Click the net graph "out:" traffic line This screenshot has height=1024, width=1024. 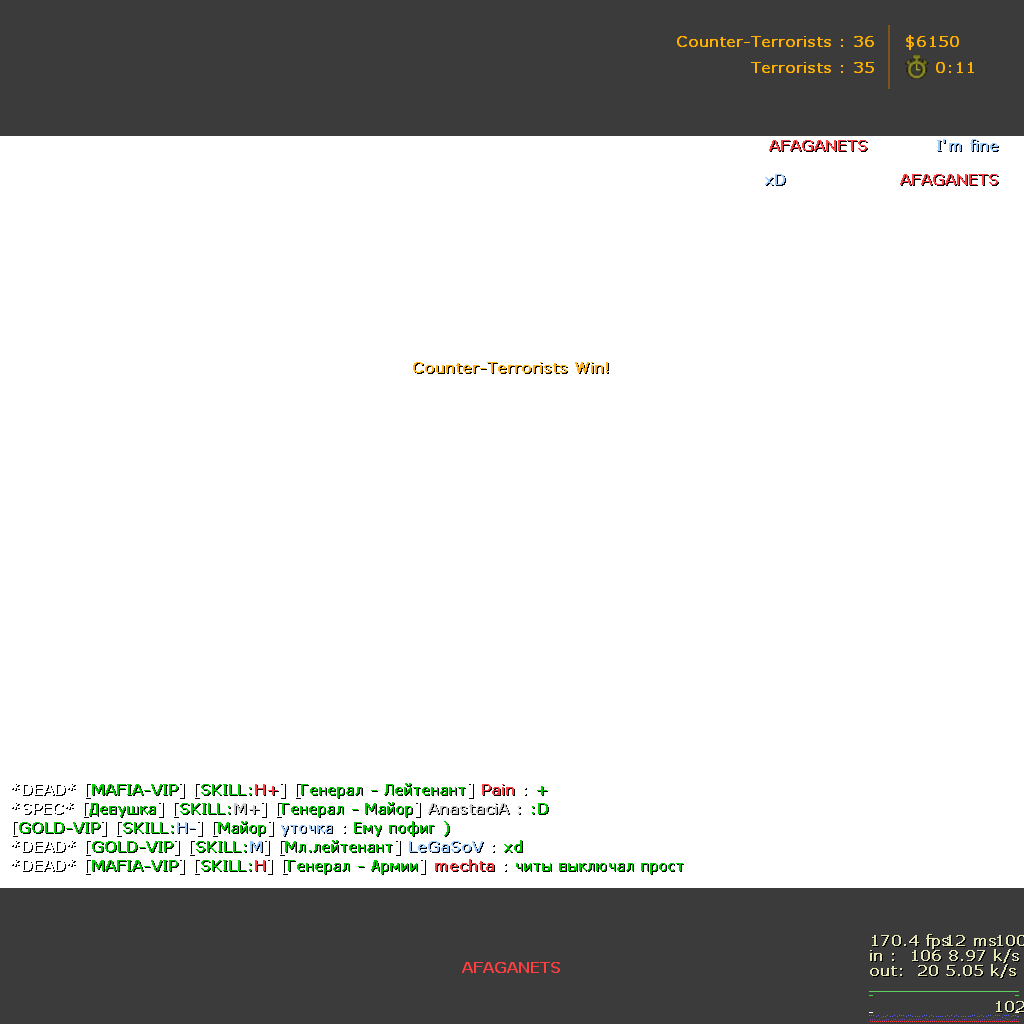[x=942, y=971]
